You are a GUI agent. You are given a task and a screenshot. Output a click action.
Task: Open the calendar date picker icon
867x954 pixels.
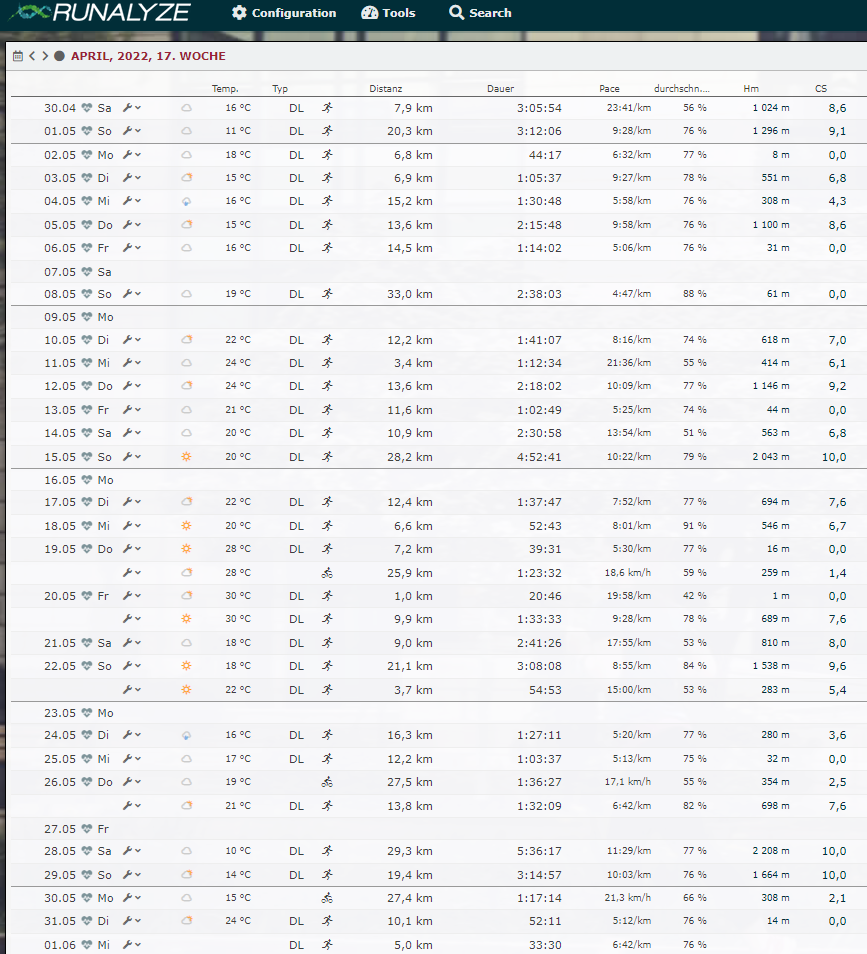[18, 56]
